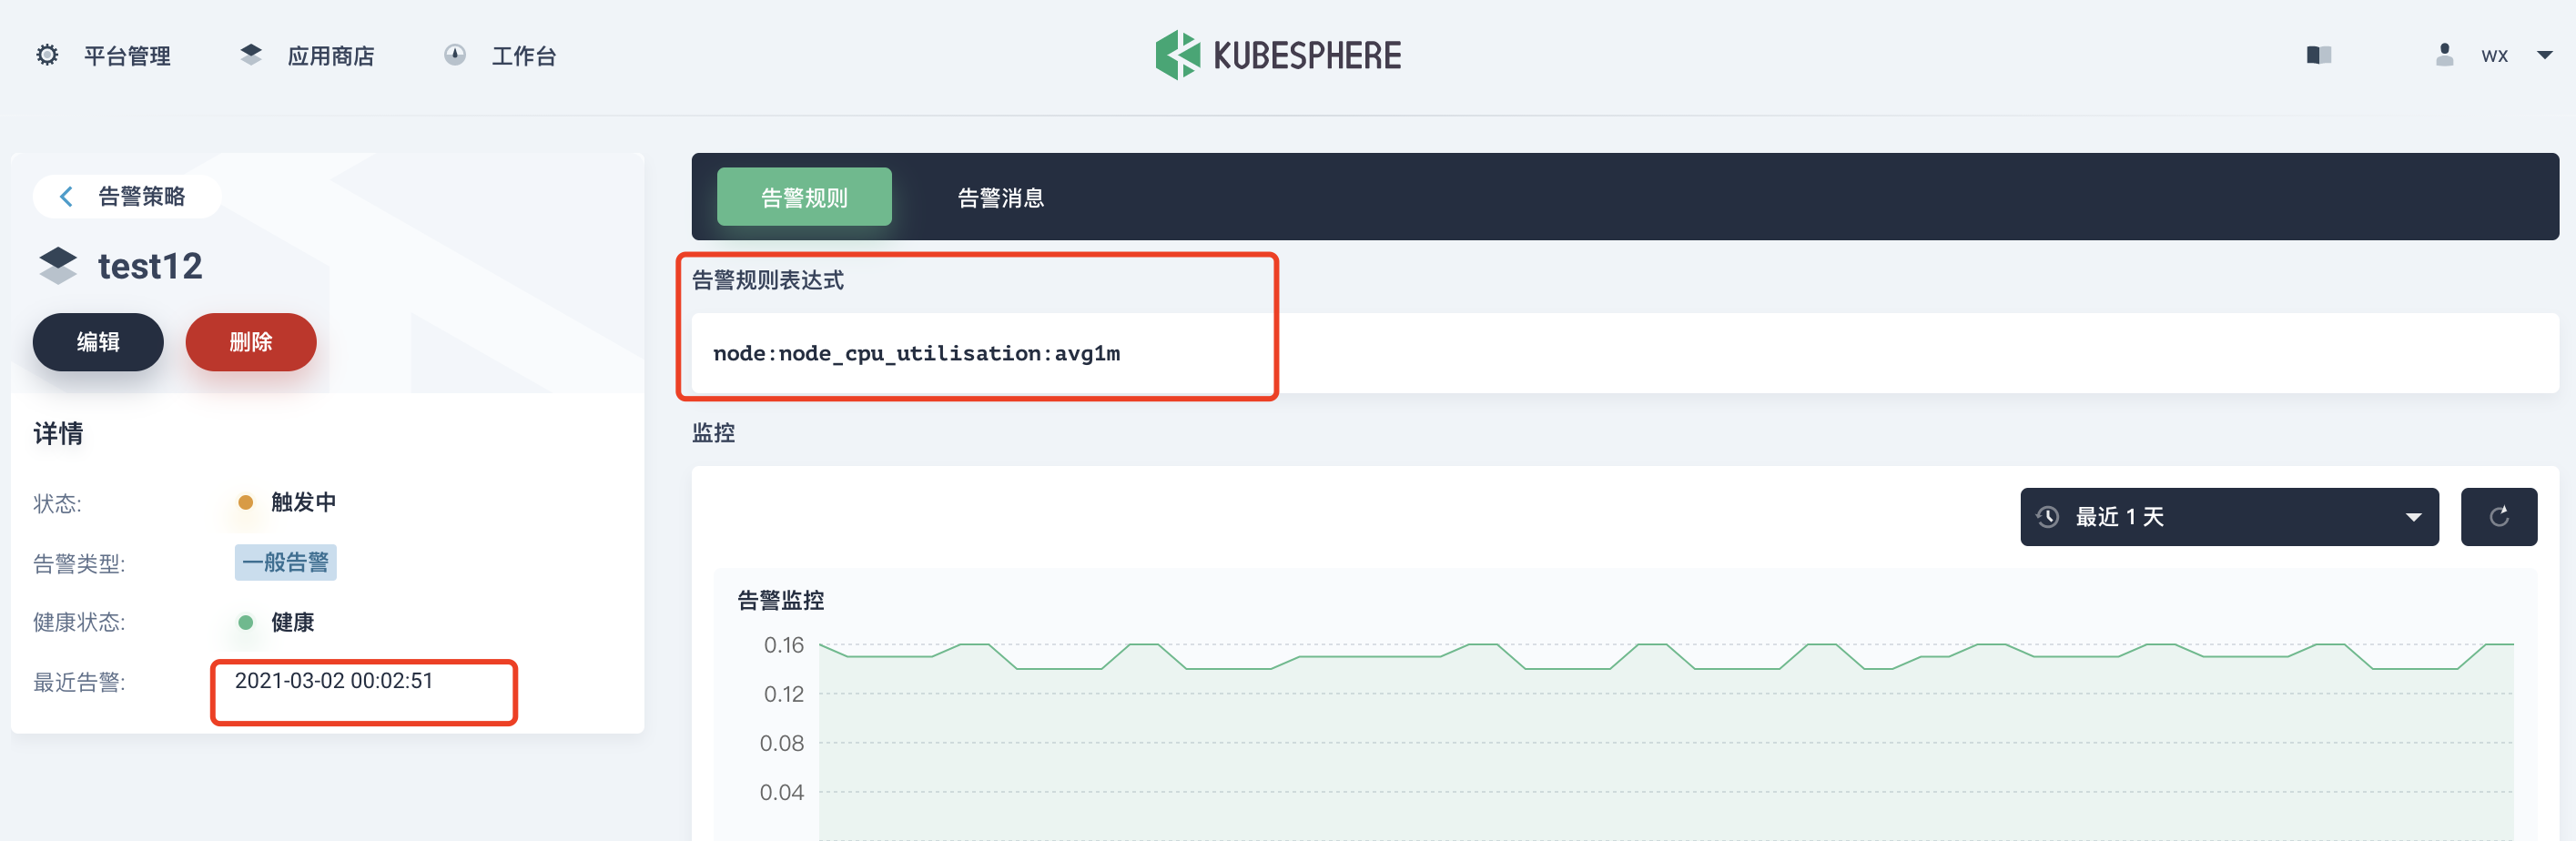Click the 最近告警 field label
2576x841 pixels.
click(x=79, y=683)
